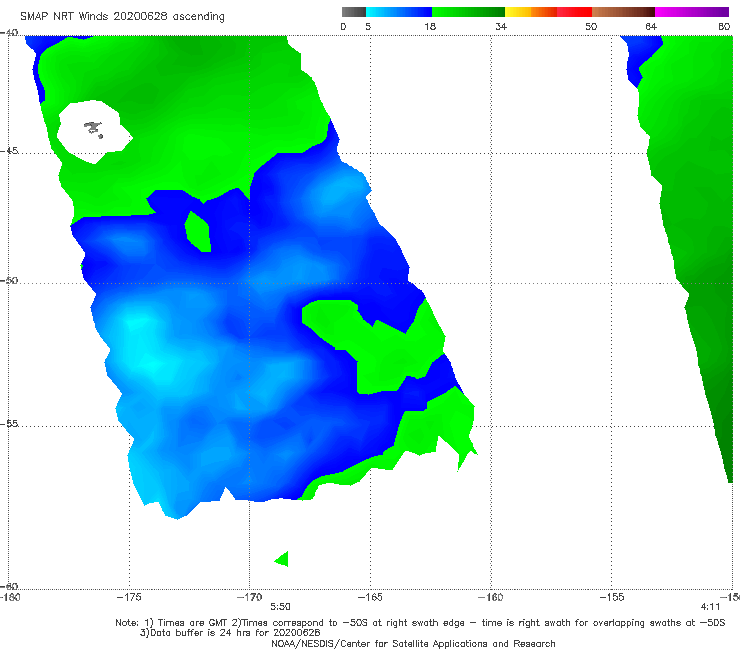The height and width of the screenshot is (650, 740).
Task: Select the gray 0-5 color bar segment
Action: 354,12
